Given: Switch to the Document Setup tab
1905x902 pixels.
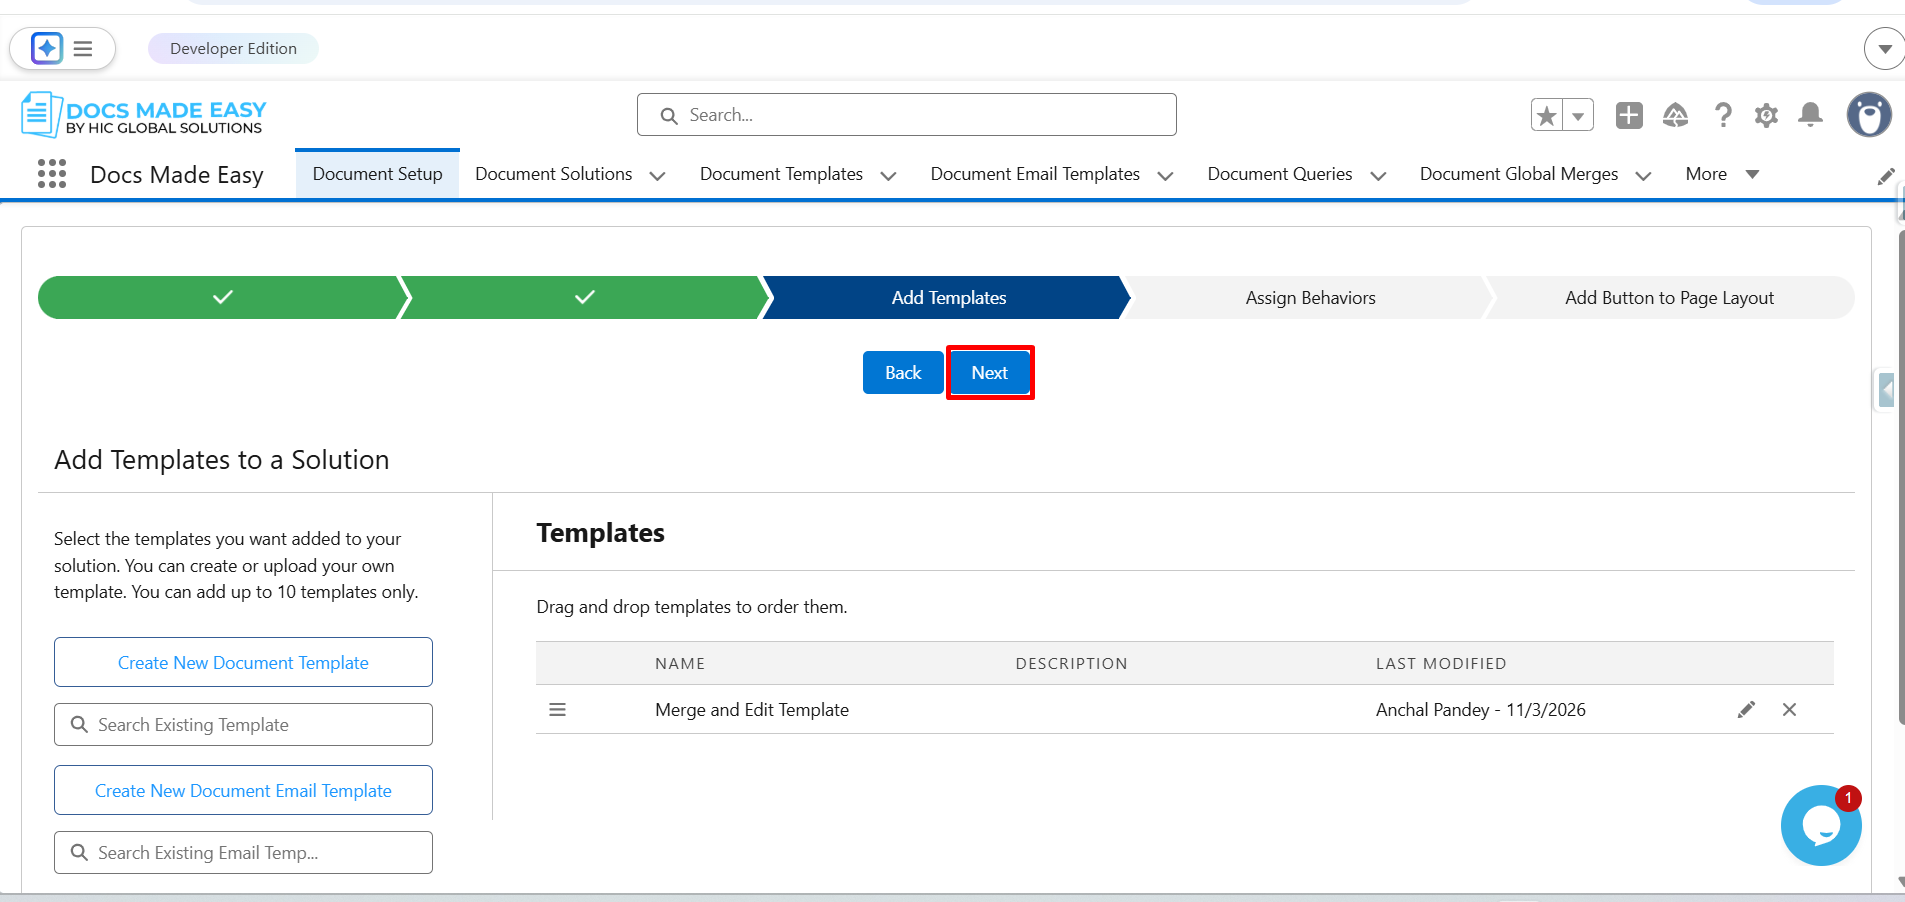Looking at the screenshot, I should coord(377,174).
